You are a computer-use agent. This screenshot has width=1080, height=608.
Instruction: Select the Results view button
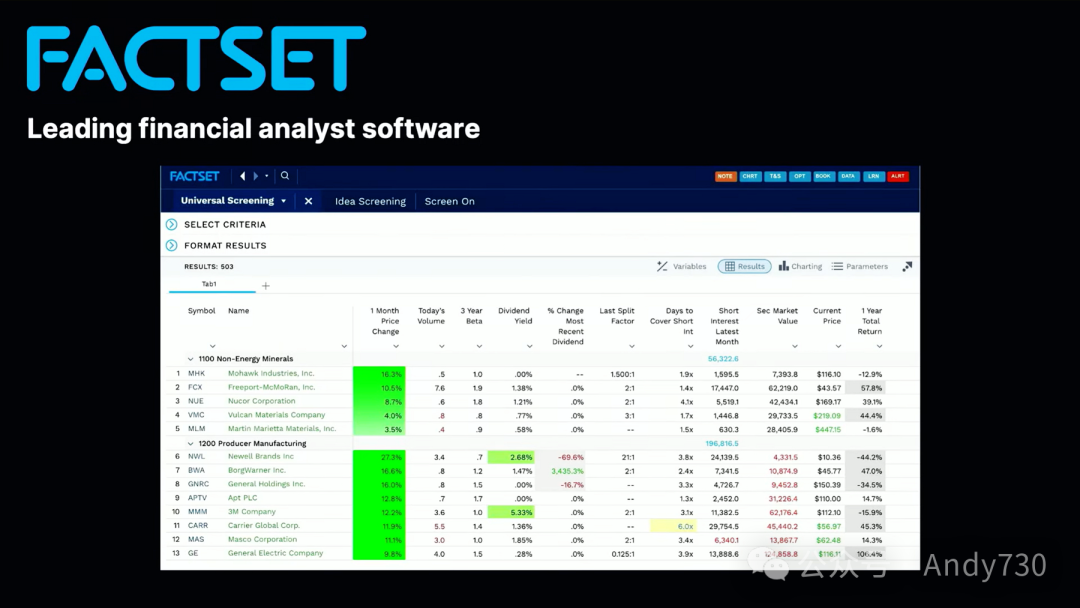(745, 266)
